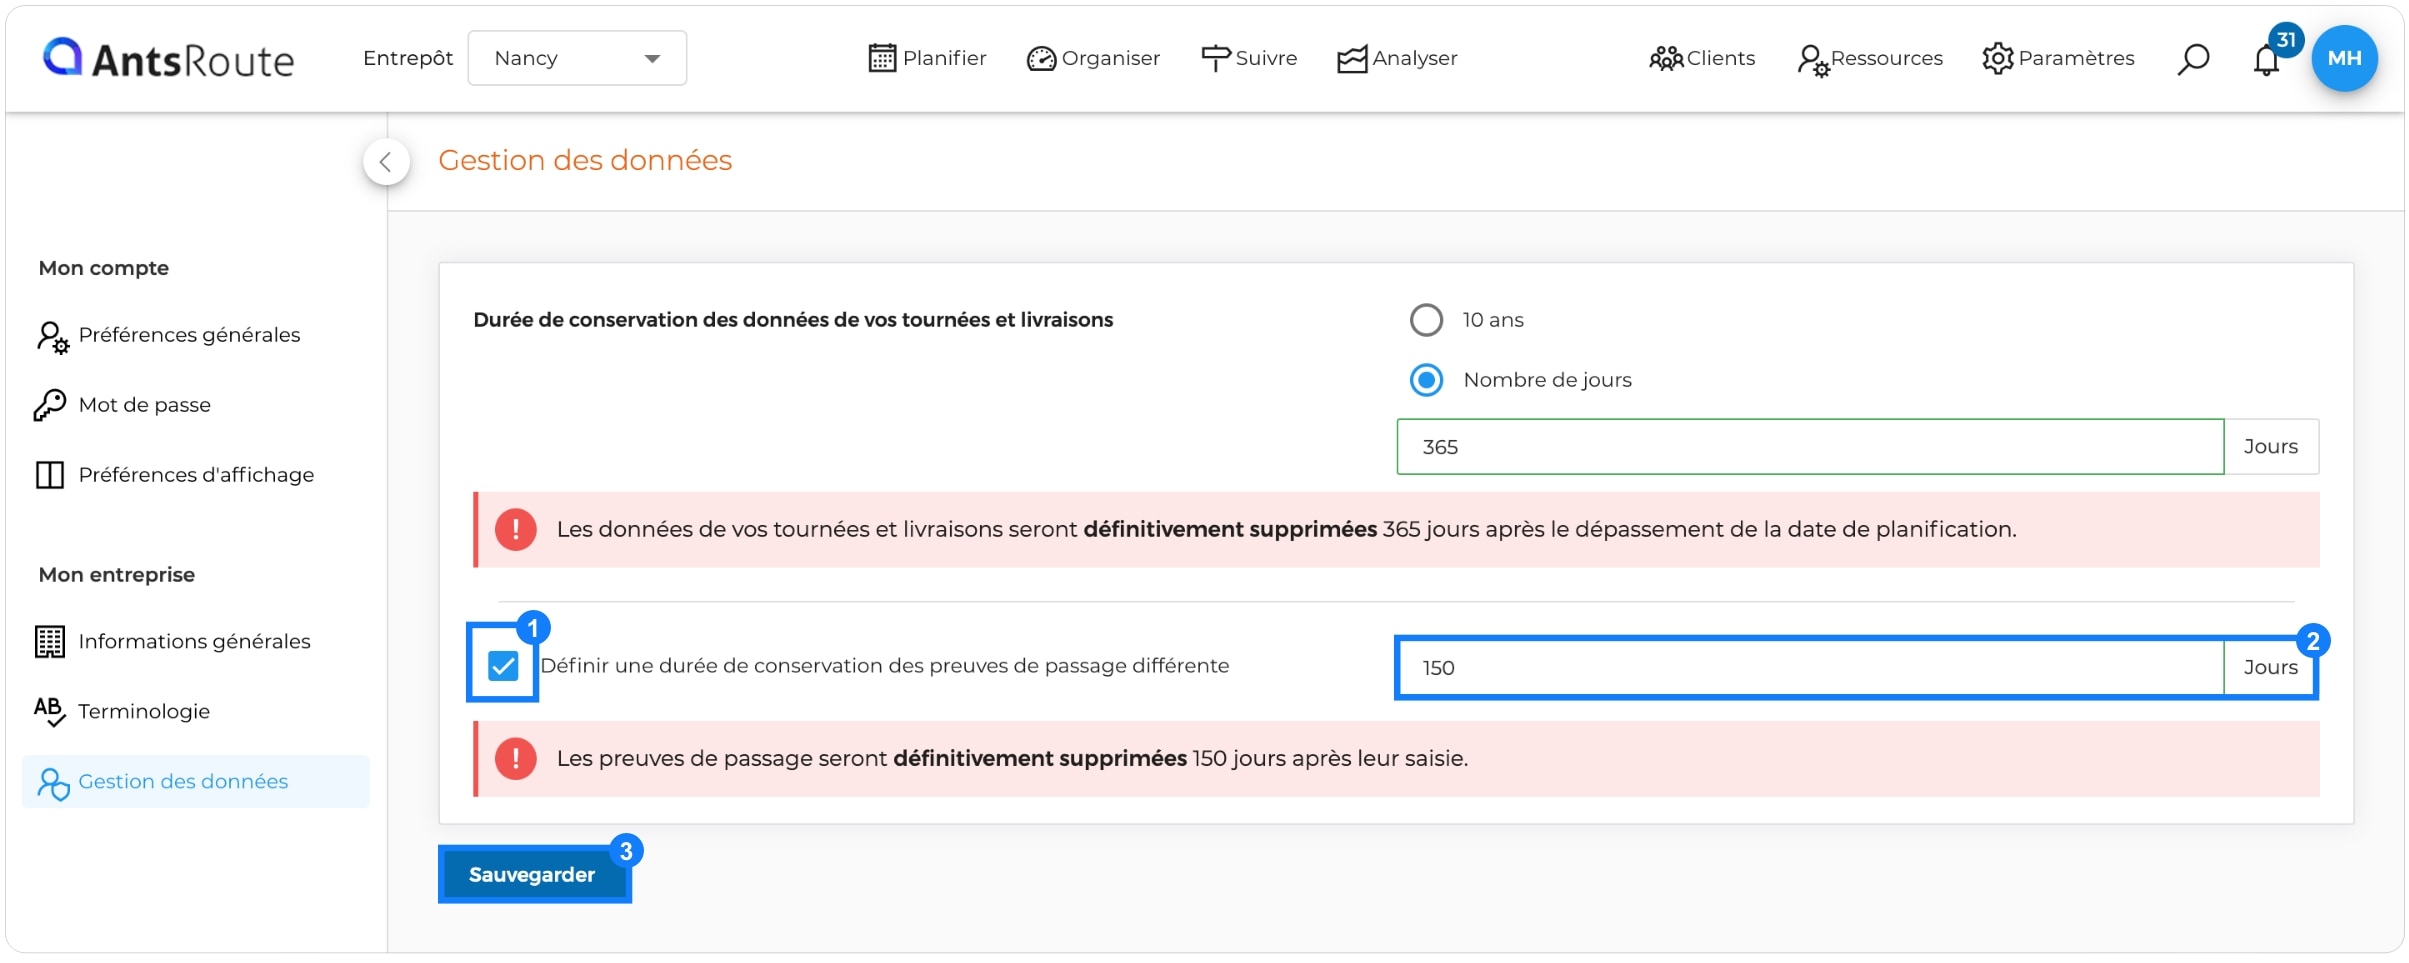Open the Paramètres menu label

[2076, 58]
